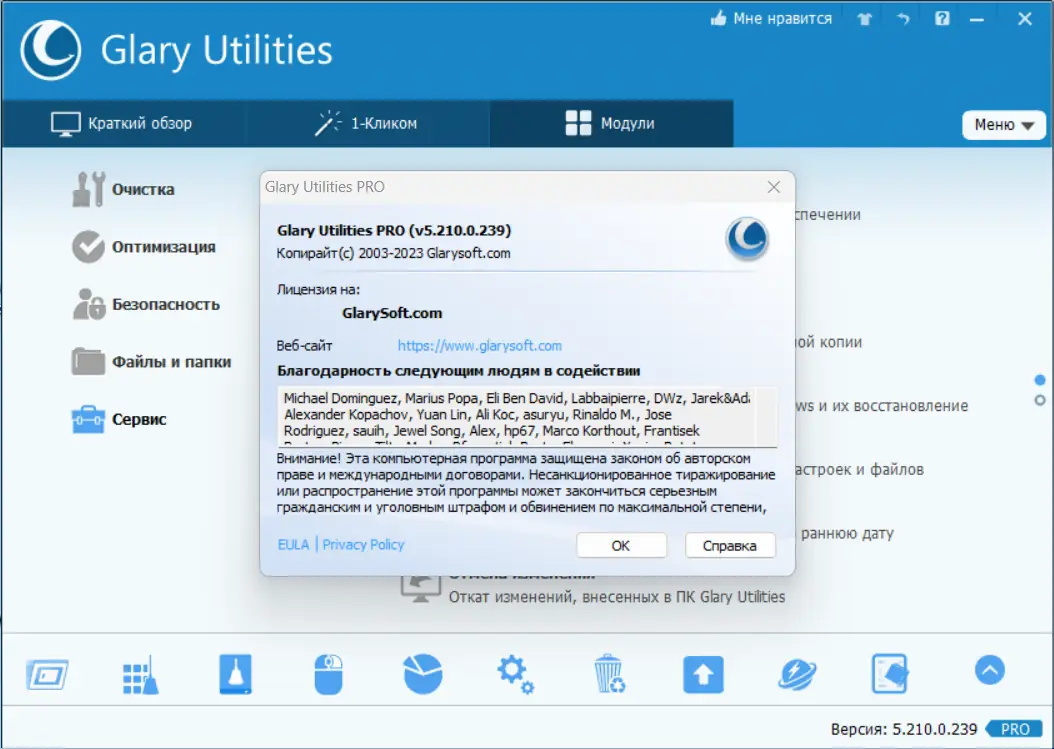Open the disk analyzer pie chart icon
The width and height of the screenshot is (1054, 749).
pos(422,674)
